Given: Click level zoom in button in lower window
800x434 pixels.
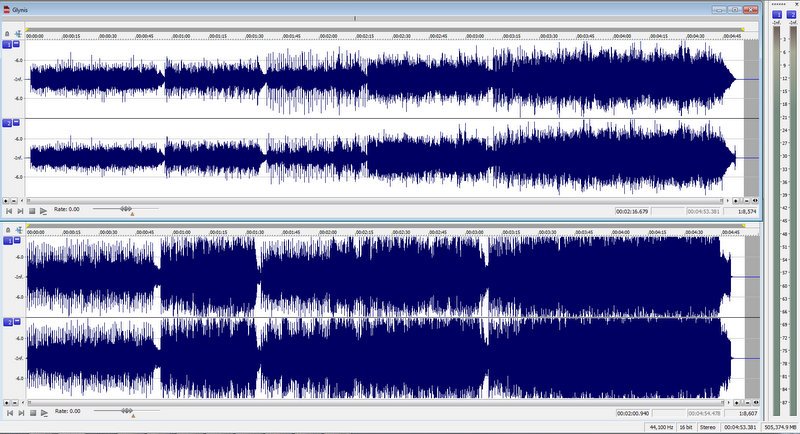Looking at the screenshot, I should click(x=6, y=403).
